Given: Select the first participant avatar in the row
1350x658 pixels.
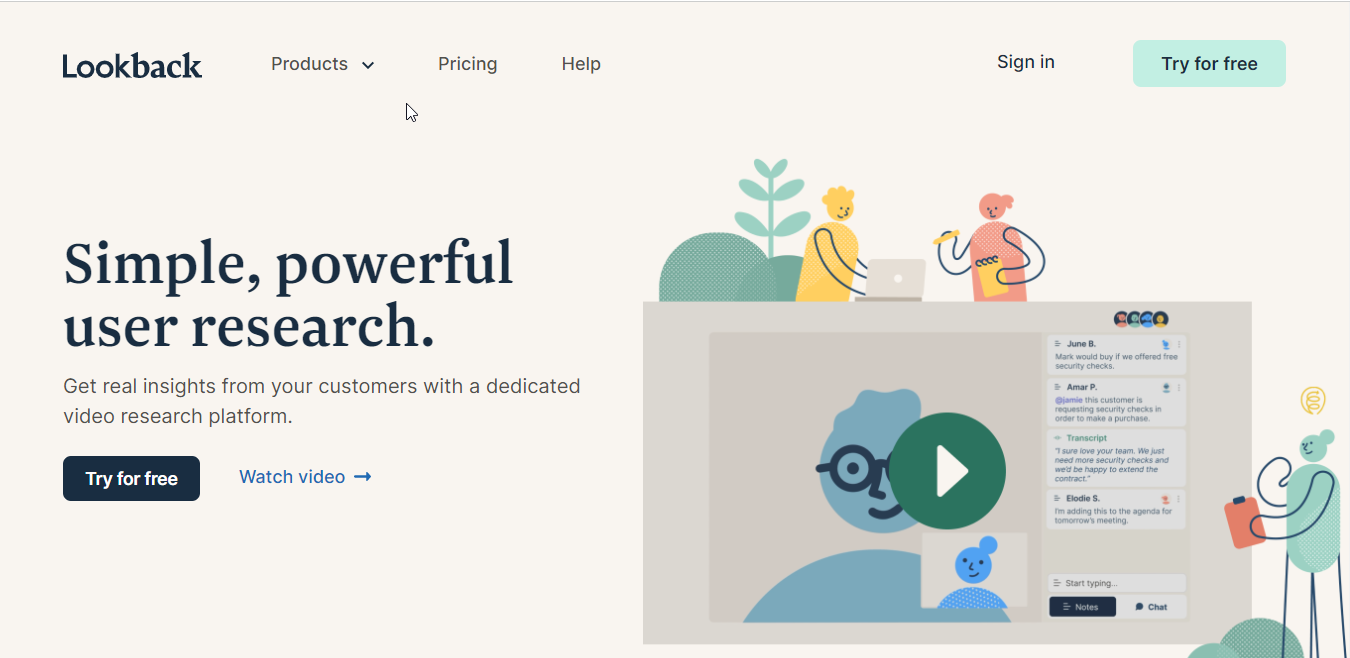Looking at the screenshot, I should pos(1119,317).
